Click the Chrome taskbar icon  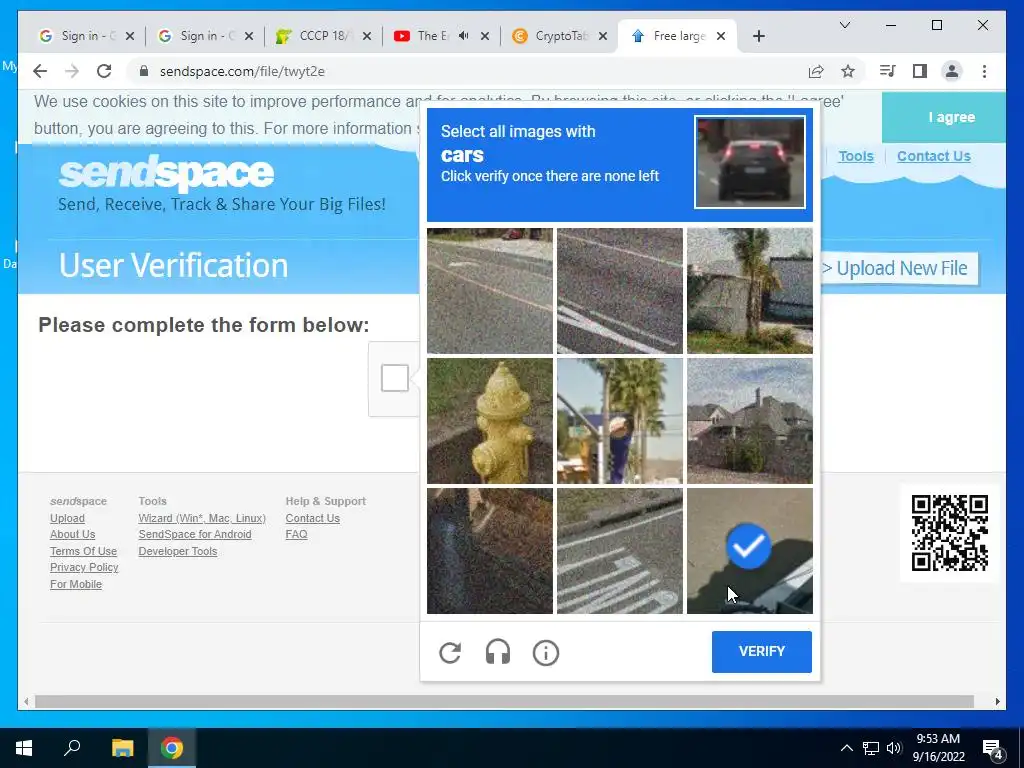(x=172, y=748)
